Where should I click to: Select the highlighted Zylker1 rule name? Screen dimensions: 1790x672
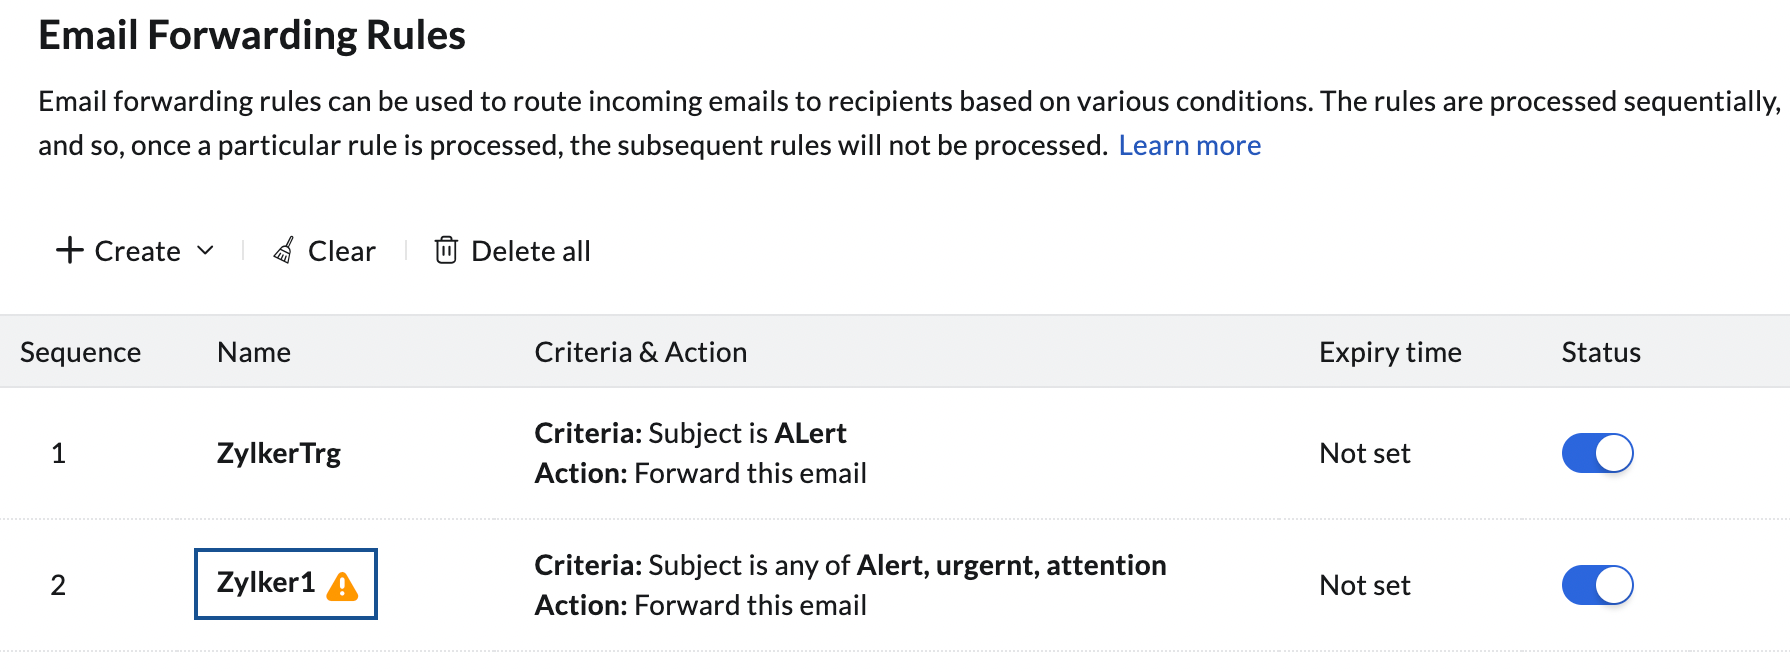click(x=266, y=582)
